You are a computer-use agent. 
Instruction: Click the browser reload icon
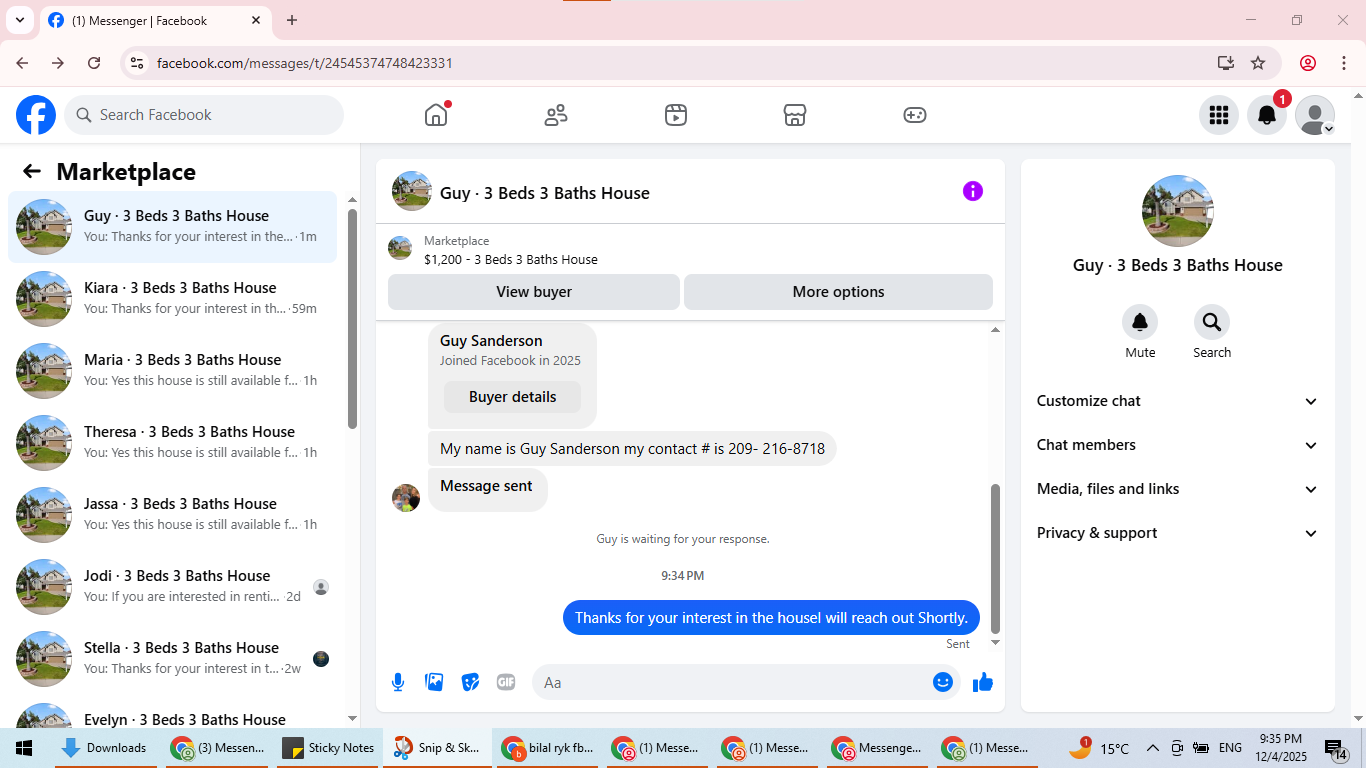94,63
